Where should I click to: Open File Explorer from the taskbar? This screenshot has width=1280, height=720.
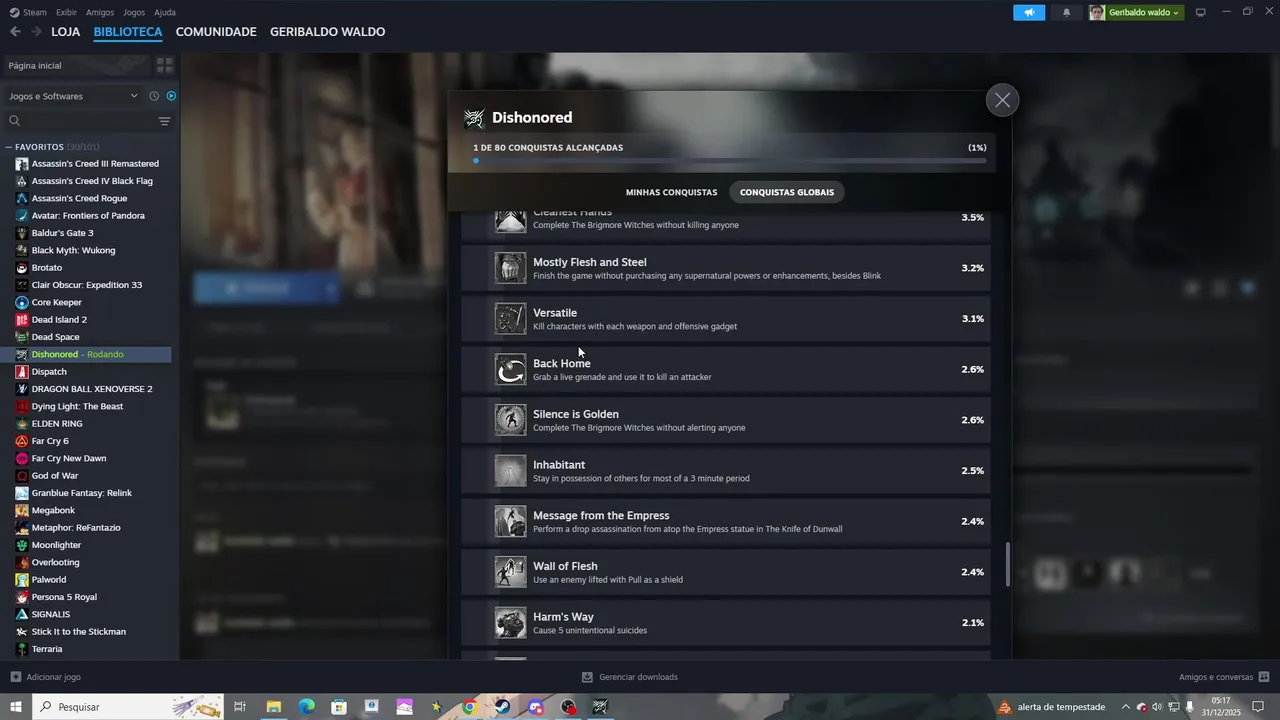coord(273,707)
